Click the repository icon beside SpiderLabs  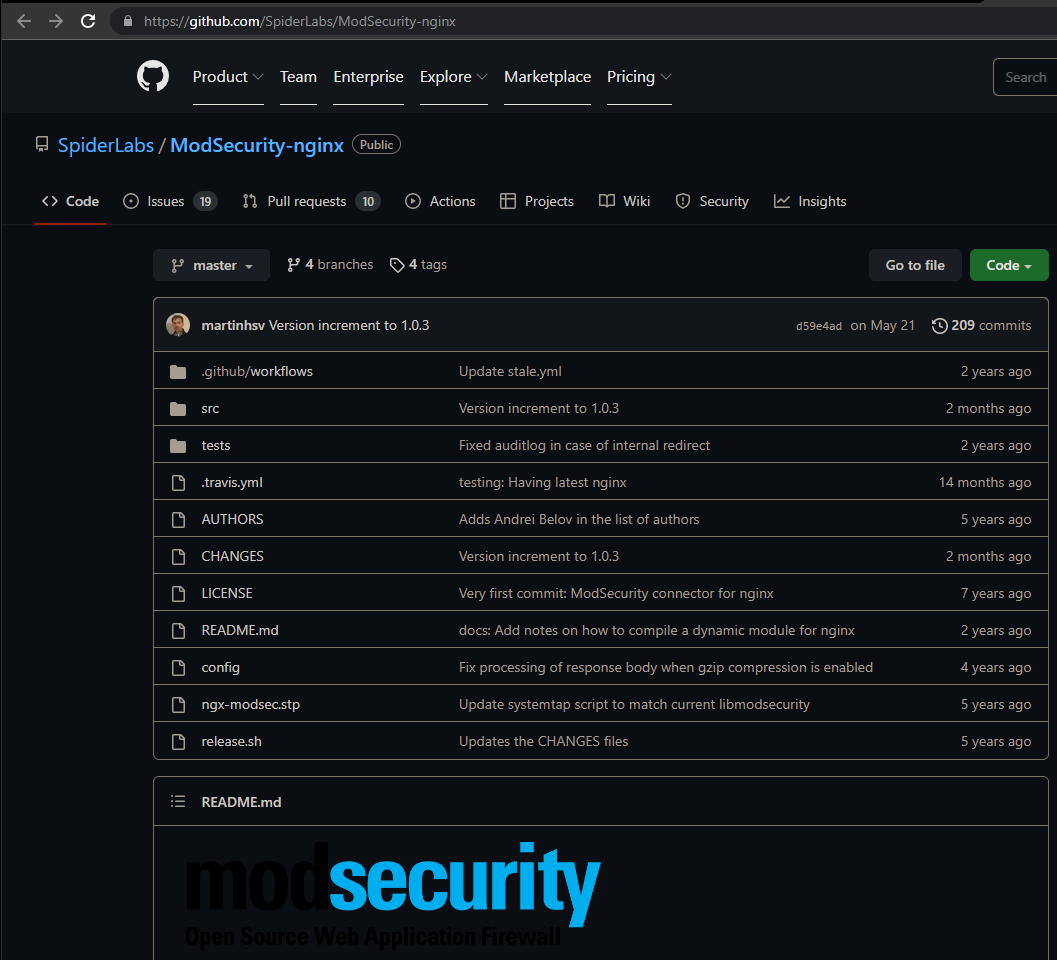coord(42,144)
